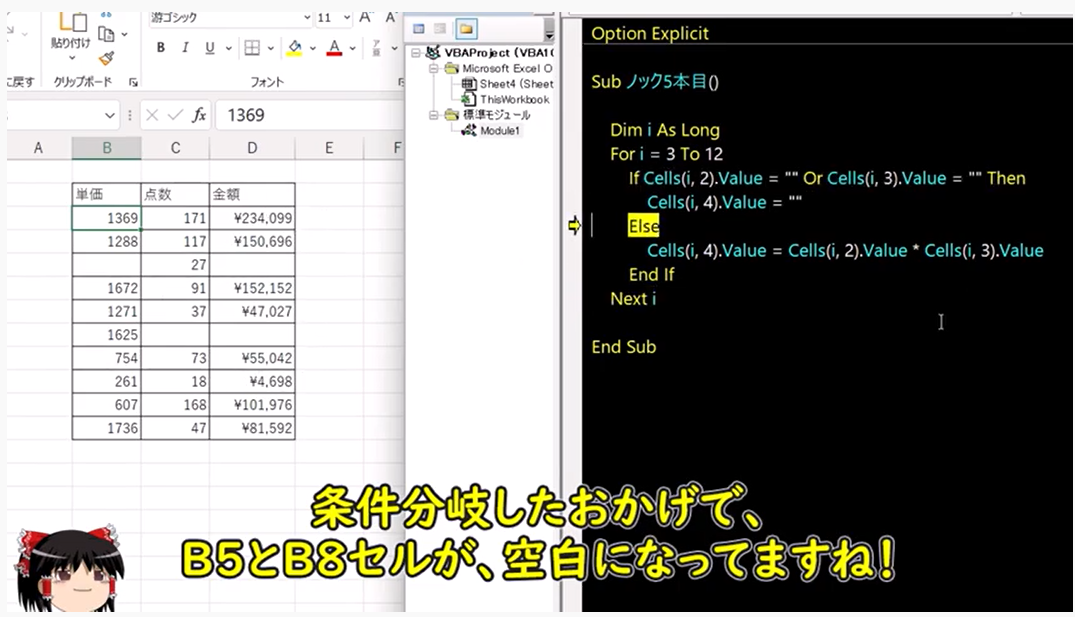
Task: Click View Object icon in Project Explorer
Action: 441,29
